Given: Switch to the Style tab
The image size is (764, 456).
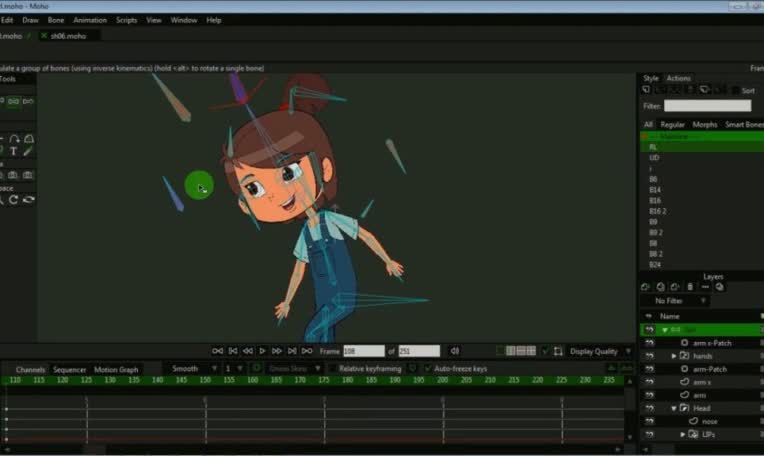Looking at the screenshot, I should (x=650, y=78).
